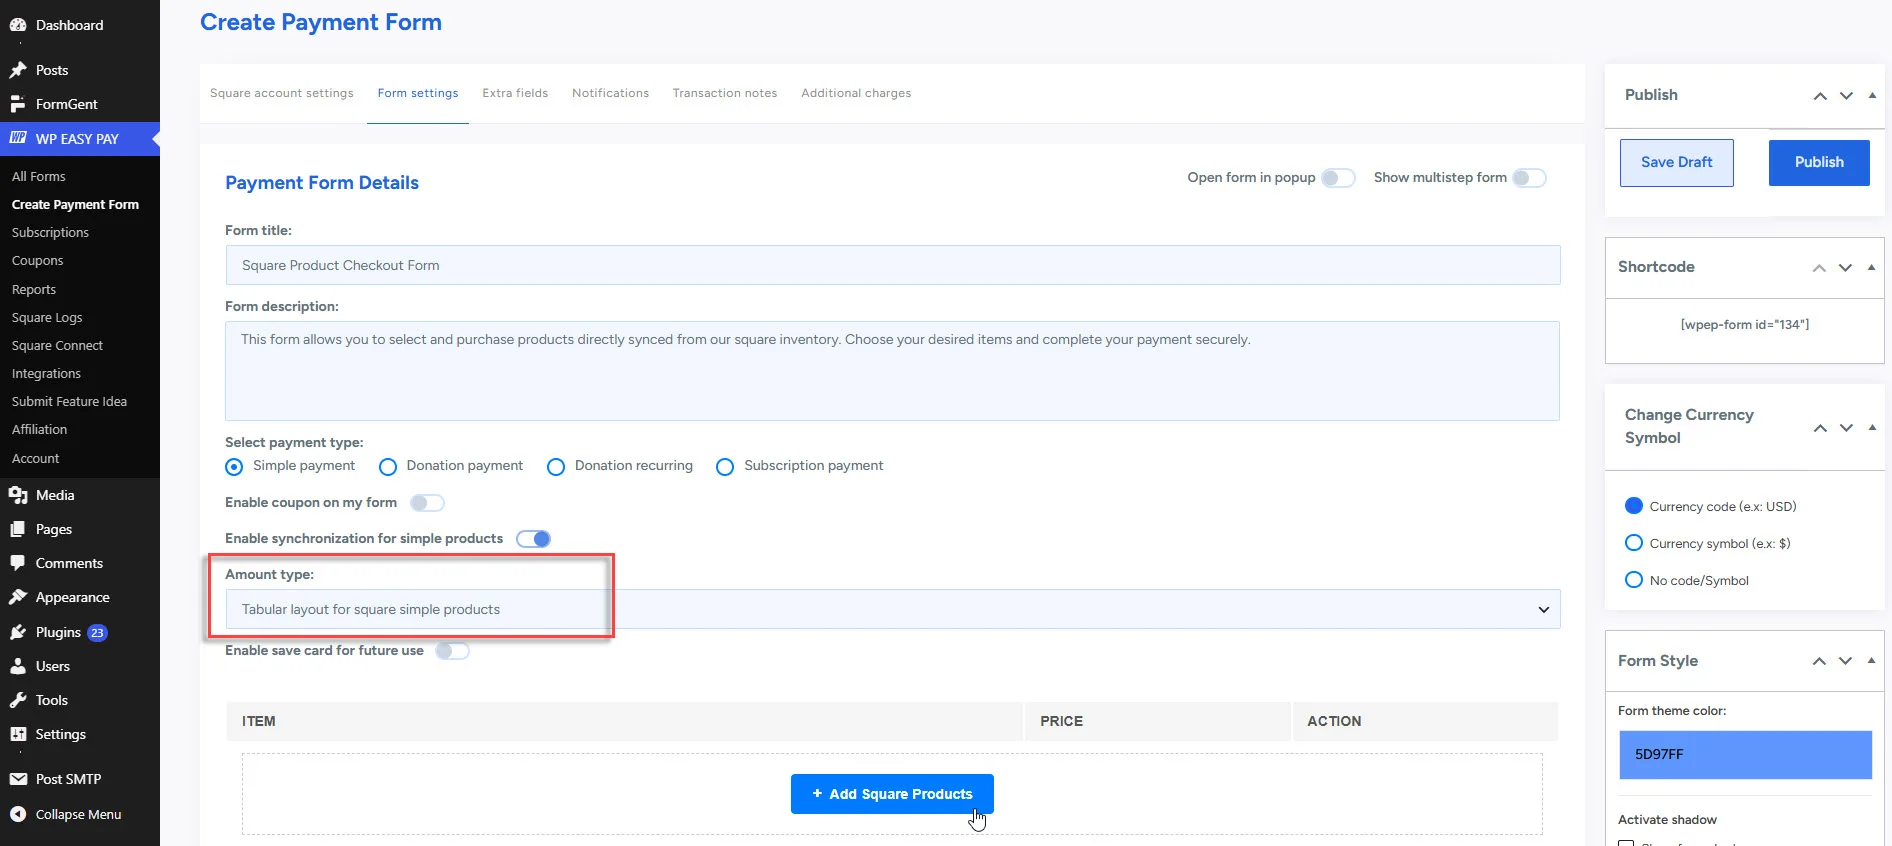Click the blue Publish button

1819,162
